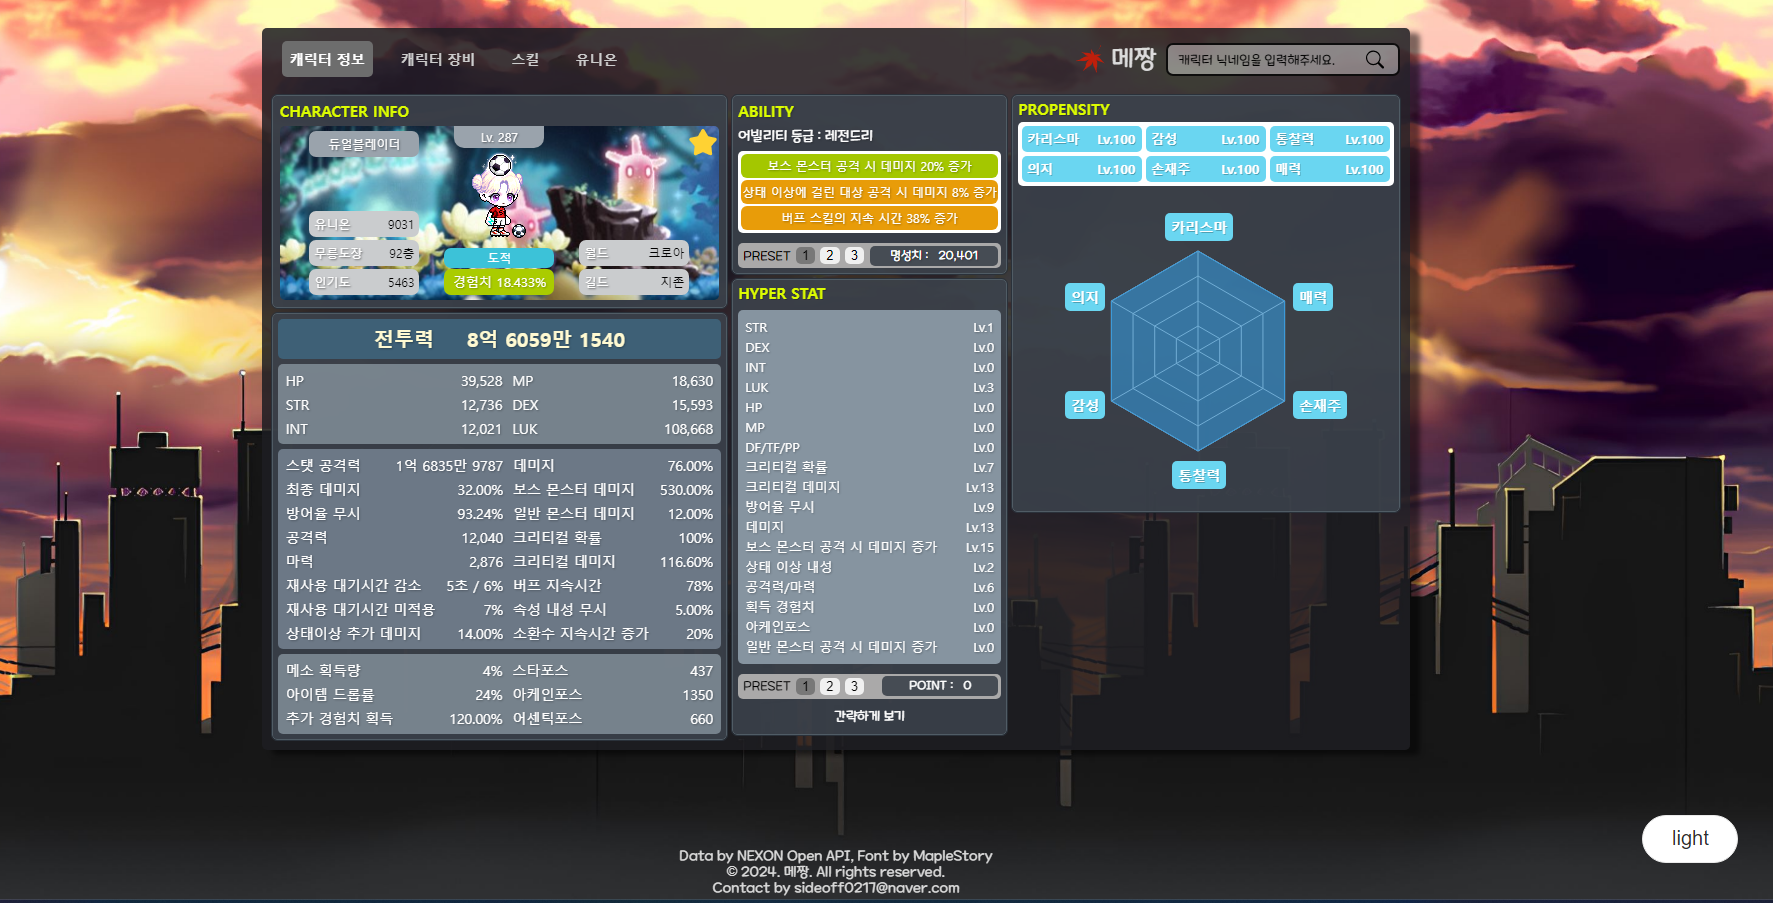
Task: Click the 의지 label beside the radar chart
Action: 1085,297
